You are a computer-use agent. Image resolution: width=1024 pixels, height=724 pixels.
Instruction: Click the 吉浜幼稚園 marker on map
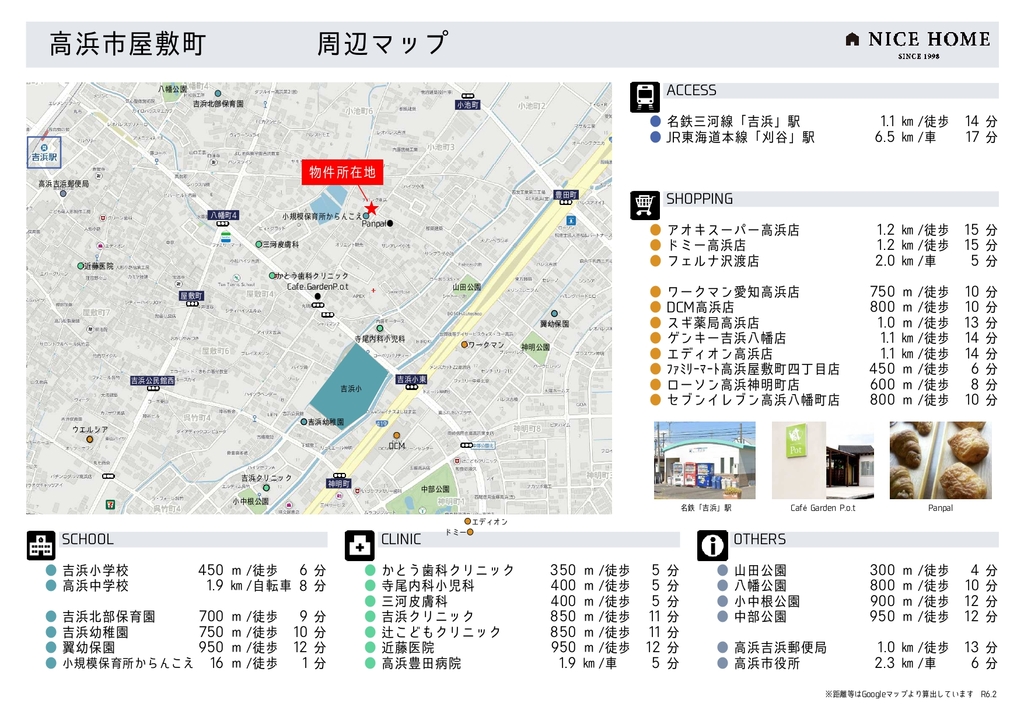pyautogui.click(x=304, y=422)
